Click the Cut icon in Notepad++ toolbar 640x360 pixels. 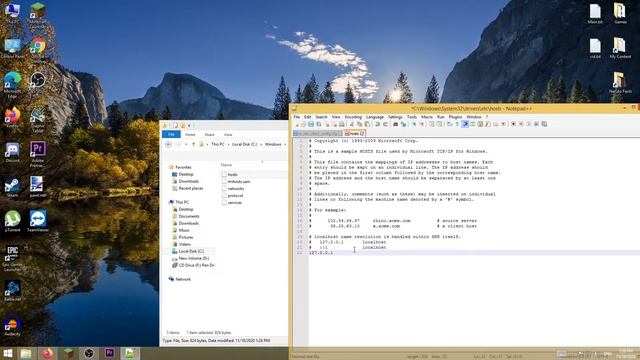point(352,124)
